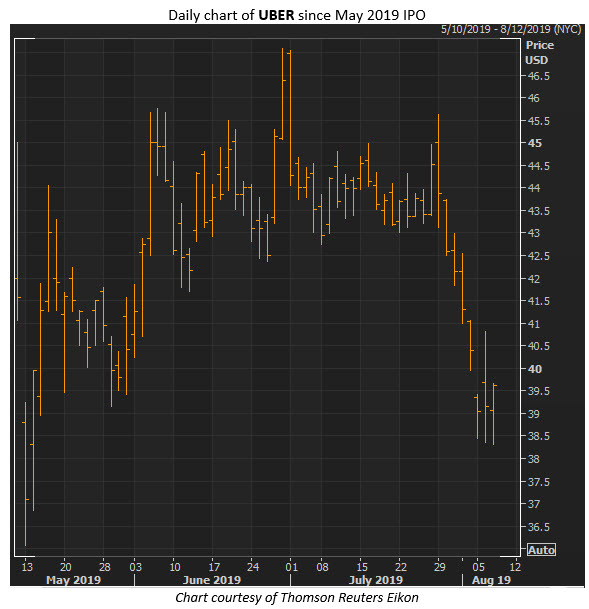Click the date tick 28 in May

[x=104, y=567]
